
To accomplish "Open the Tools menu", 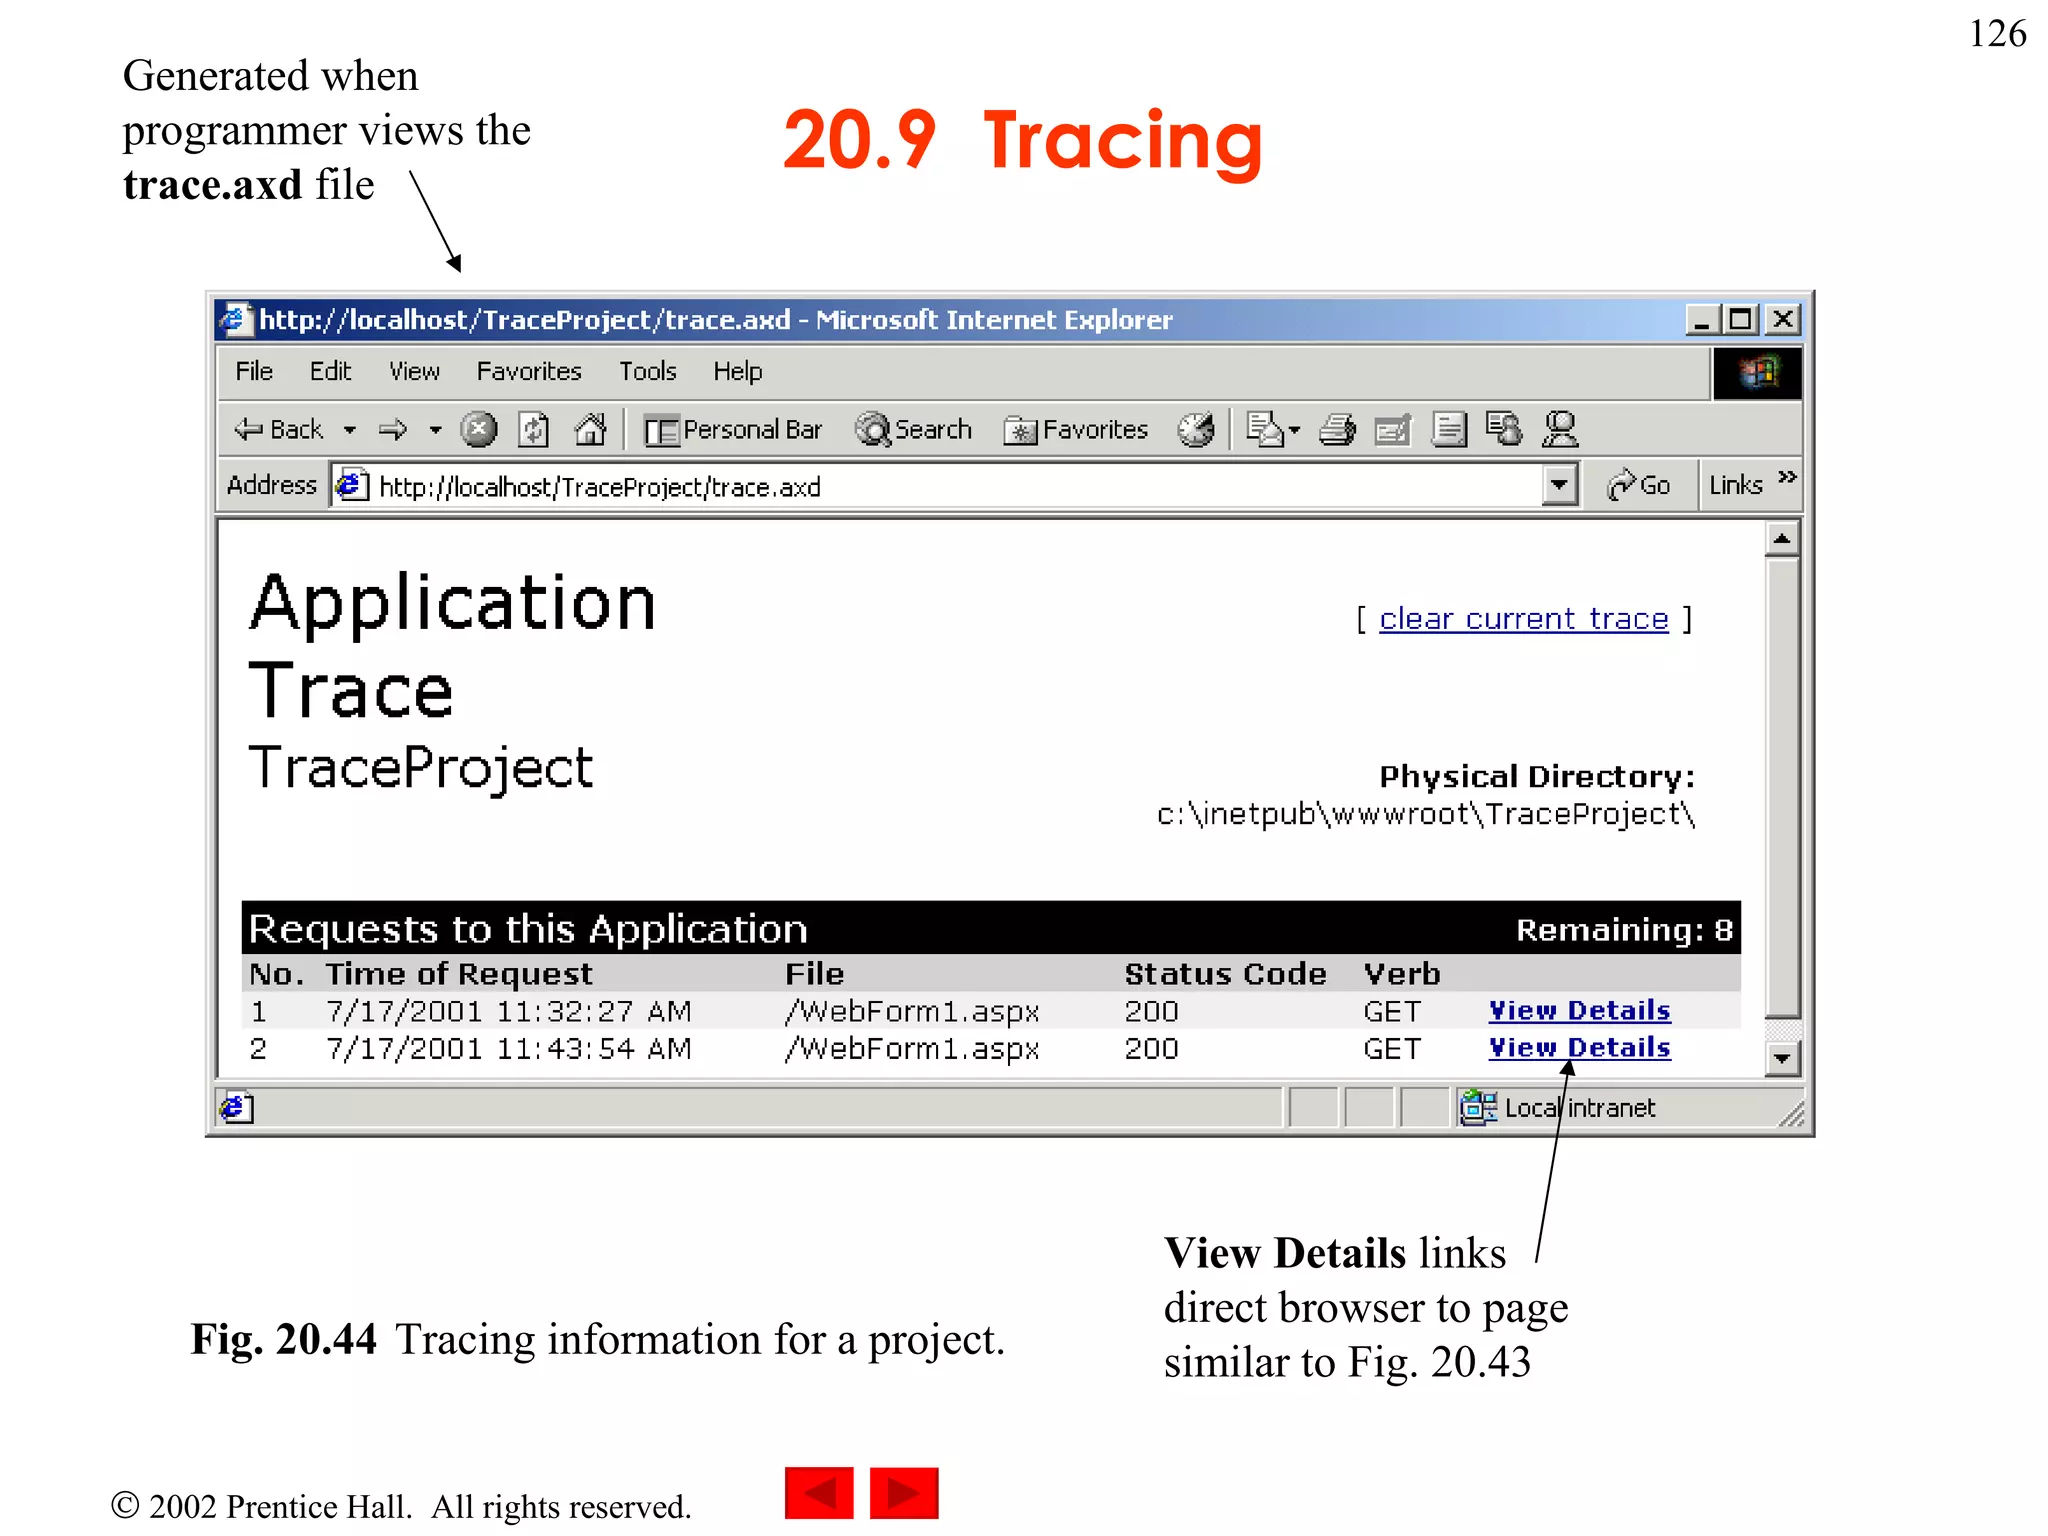I will coord(648,372).
